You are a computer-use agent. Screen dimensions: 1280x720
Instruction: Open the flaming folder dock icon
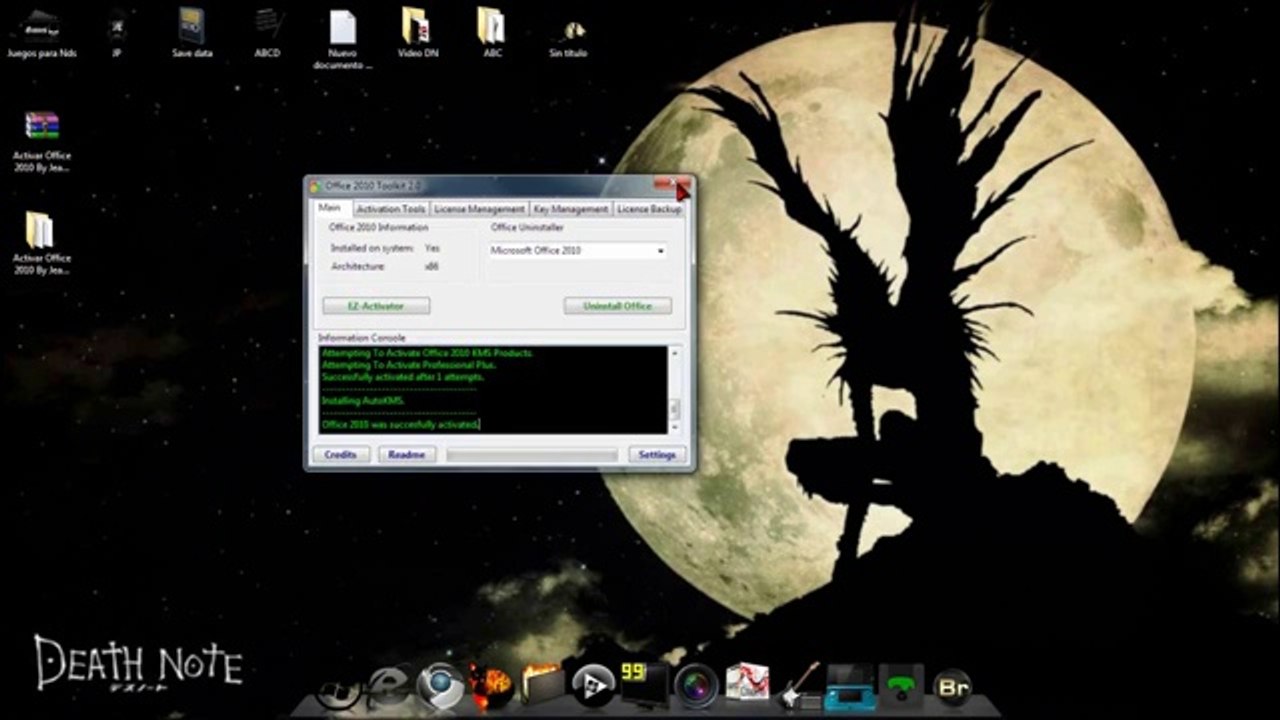tap(543, 685)
